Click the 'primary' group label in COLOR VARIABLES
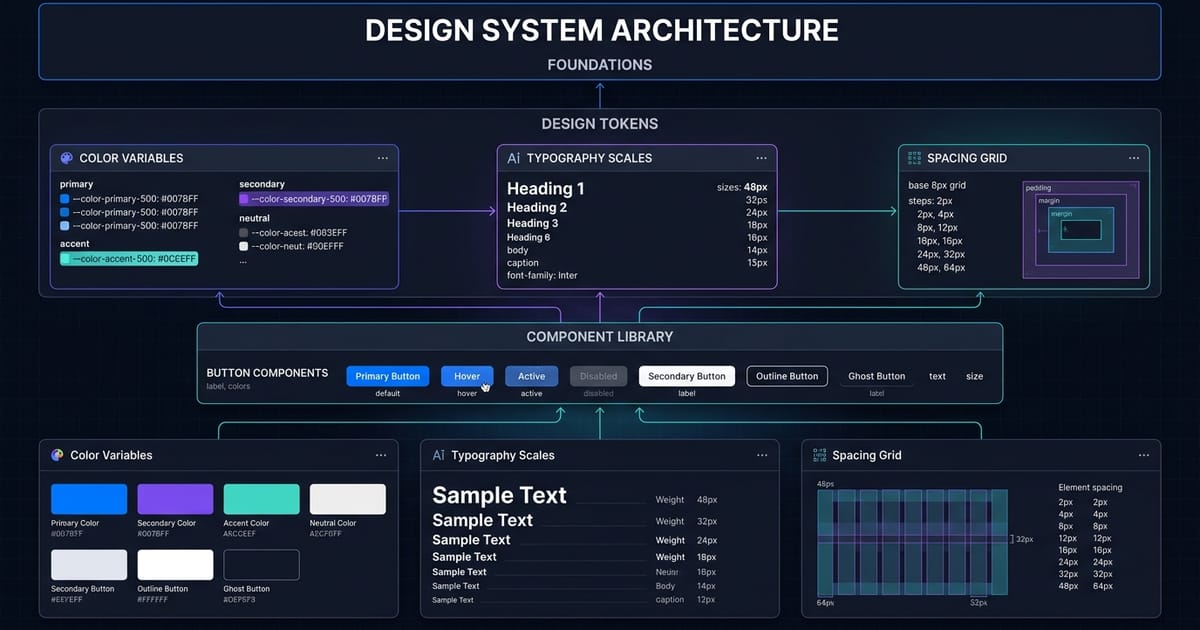 76,184
